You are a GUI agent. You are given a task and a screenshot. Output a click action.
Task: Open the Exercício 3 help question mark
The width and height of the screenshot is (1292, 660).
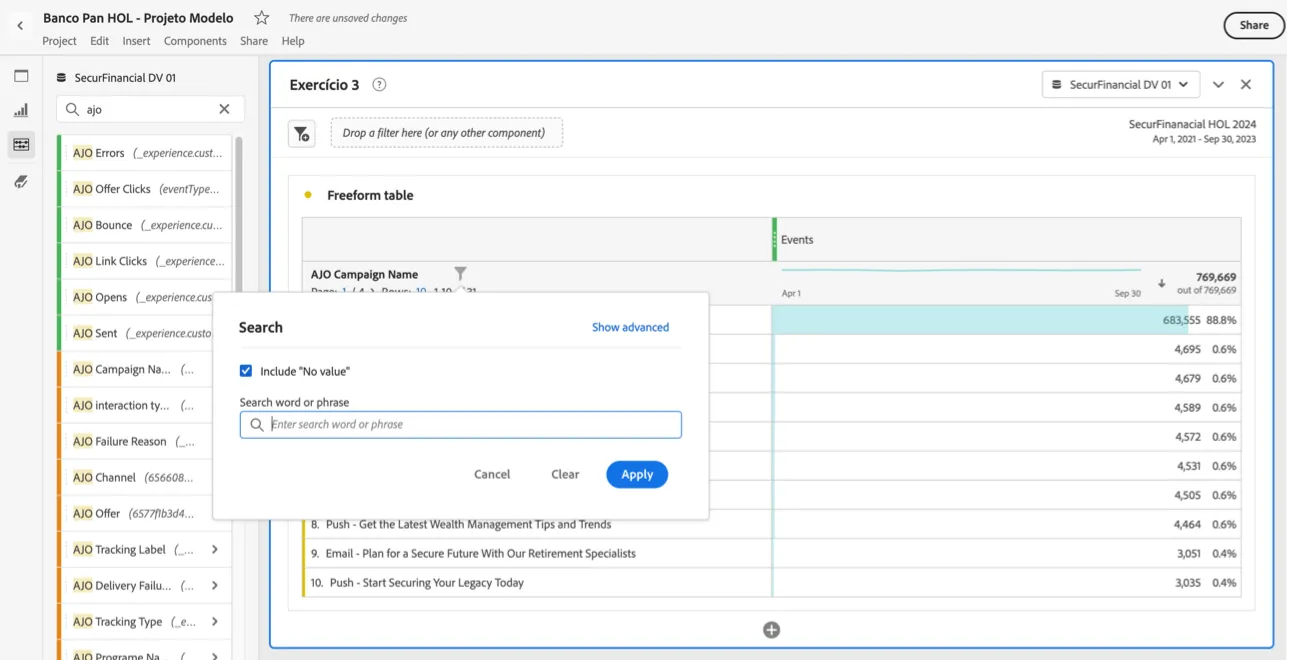[x=379, y=85]
